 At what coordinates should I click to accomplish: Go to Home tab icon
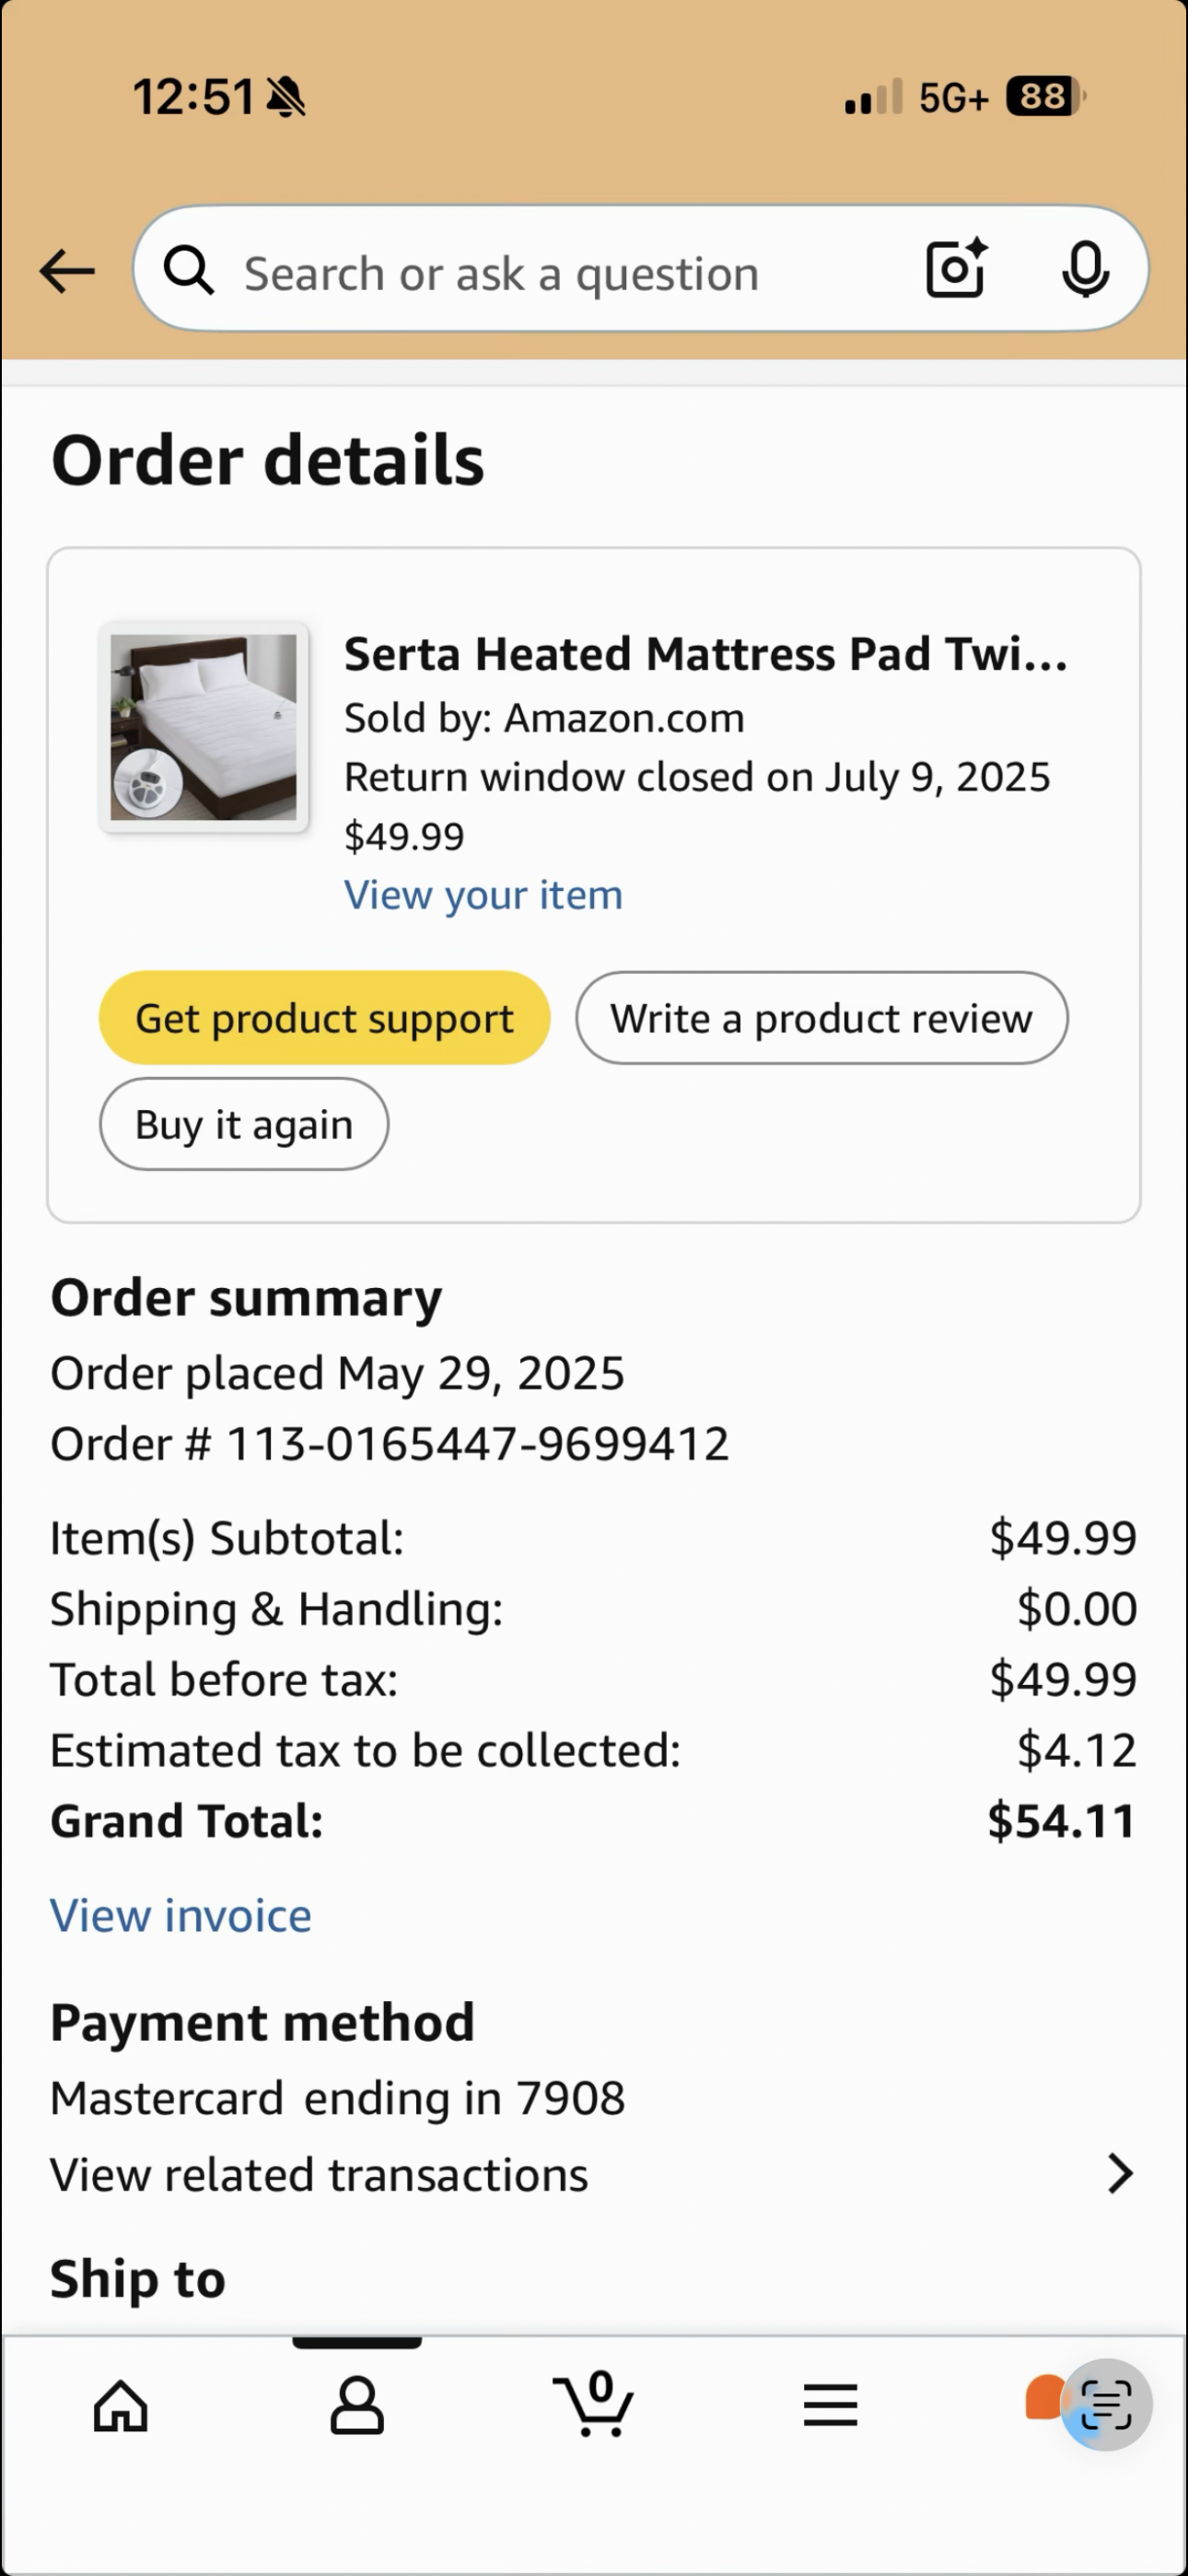(121, 2405)
